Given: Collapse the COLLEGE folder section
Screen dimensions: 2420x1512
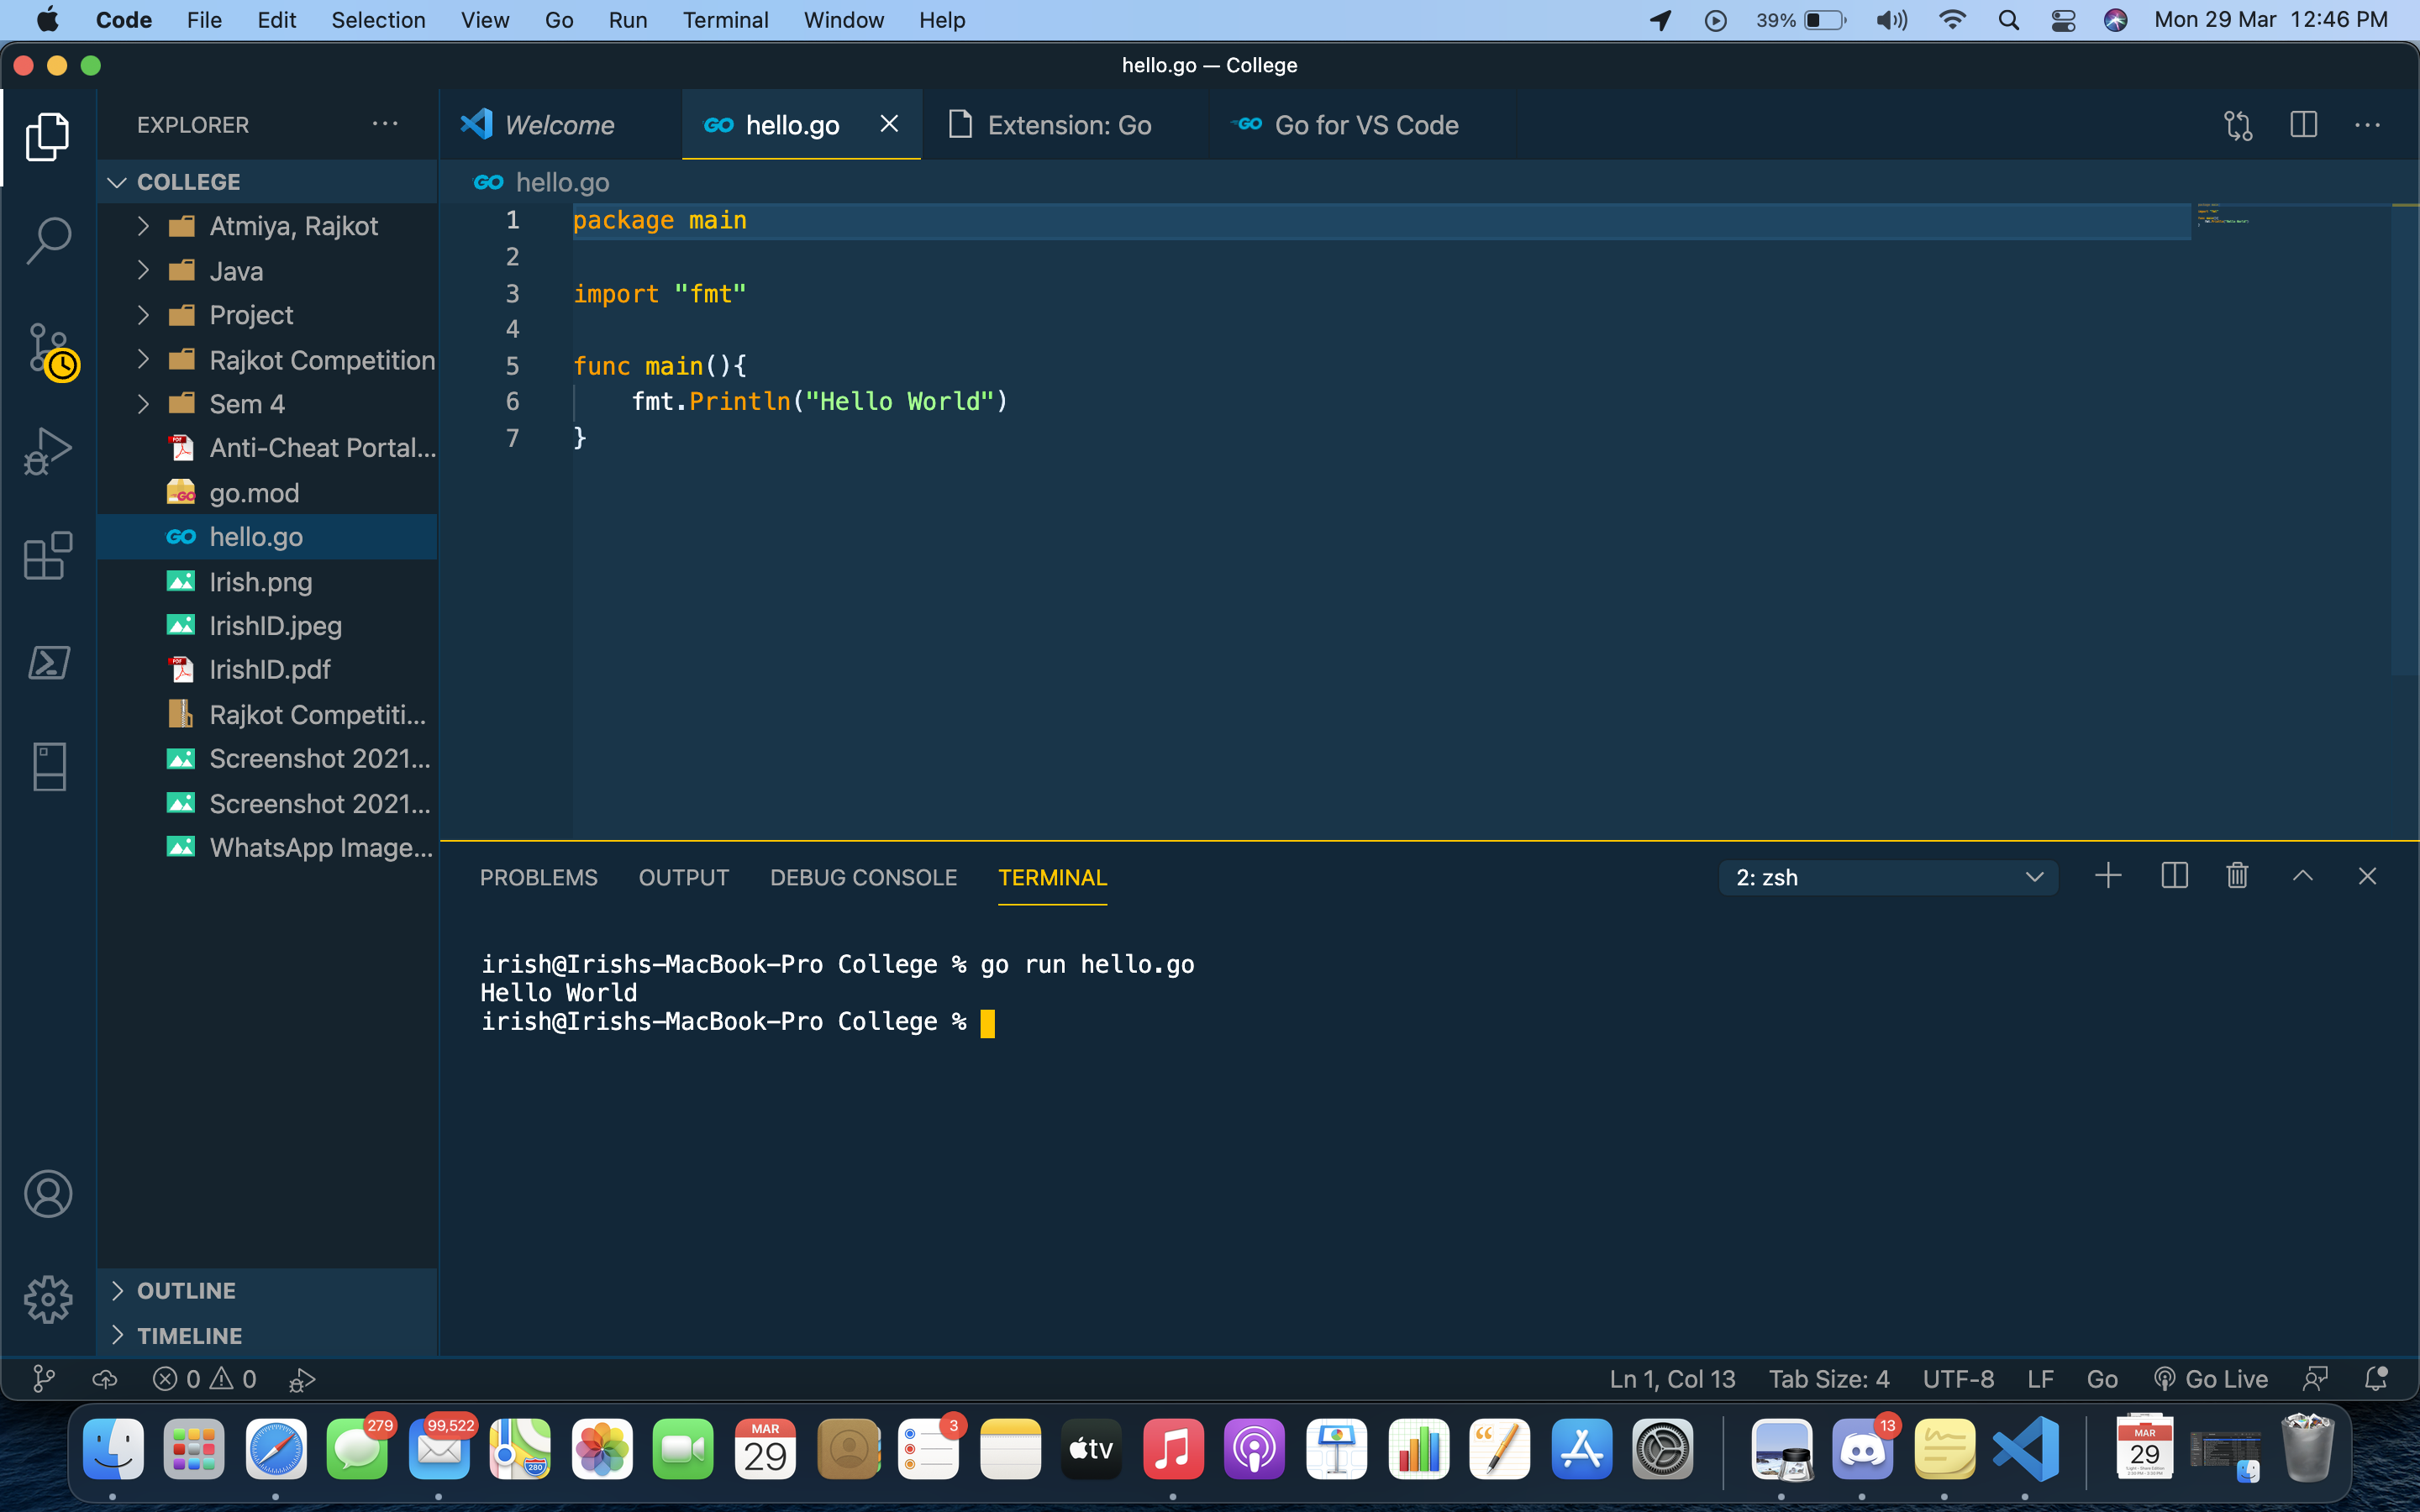Looking at the screenshot, I should click(188, 182).
